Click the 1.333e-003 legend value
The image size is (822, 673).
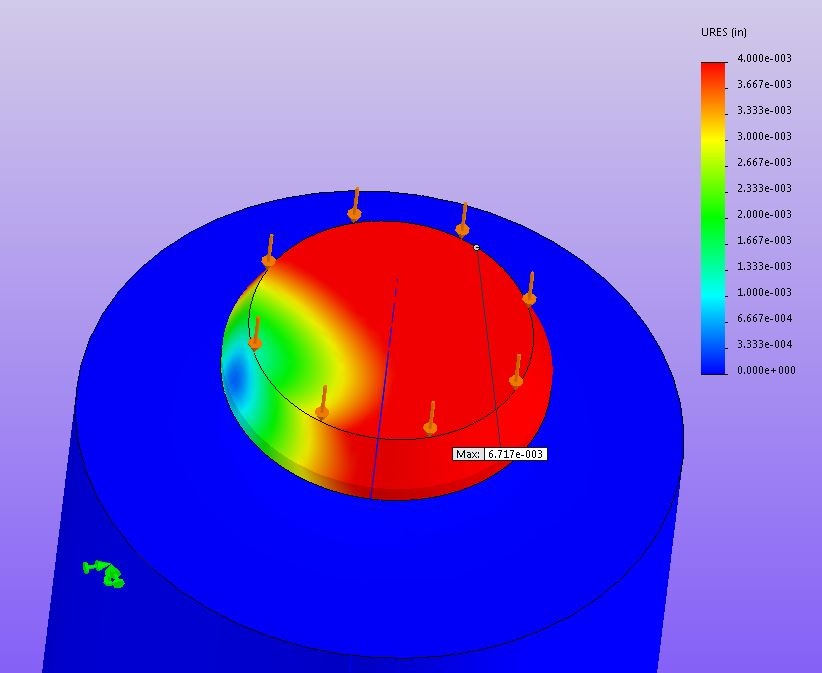764,266
